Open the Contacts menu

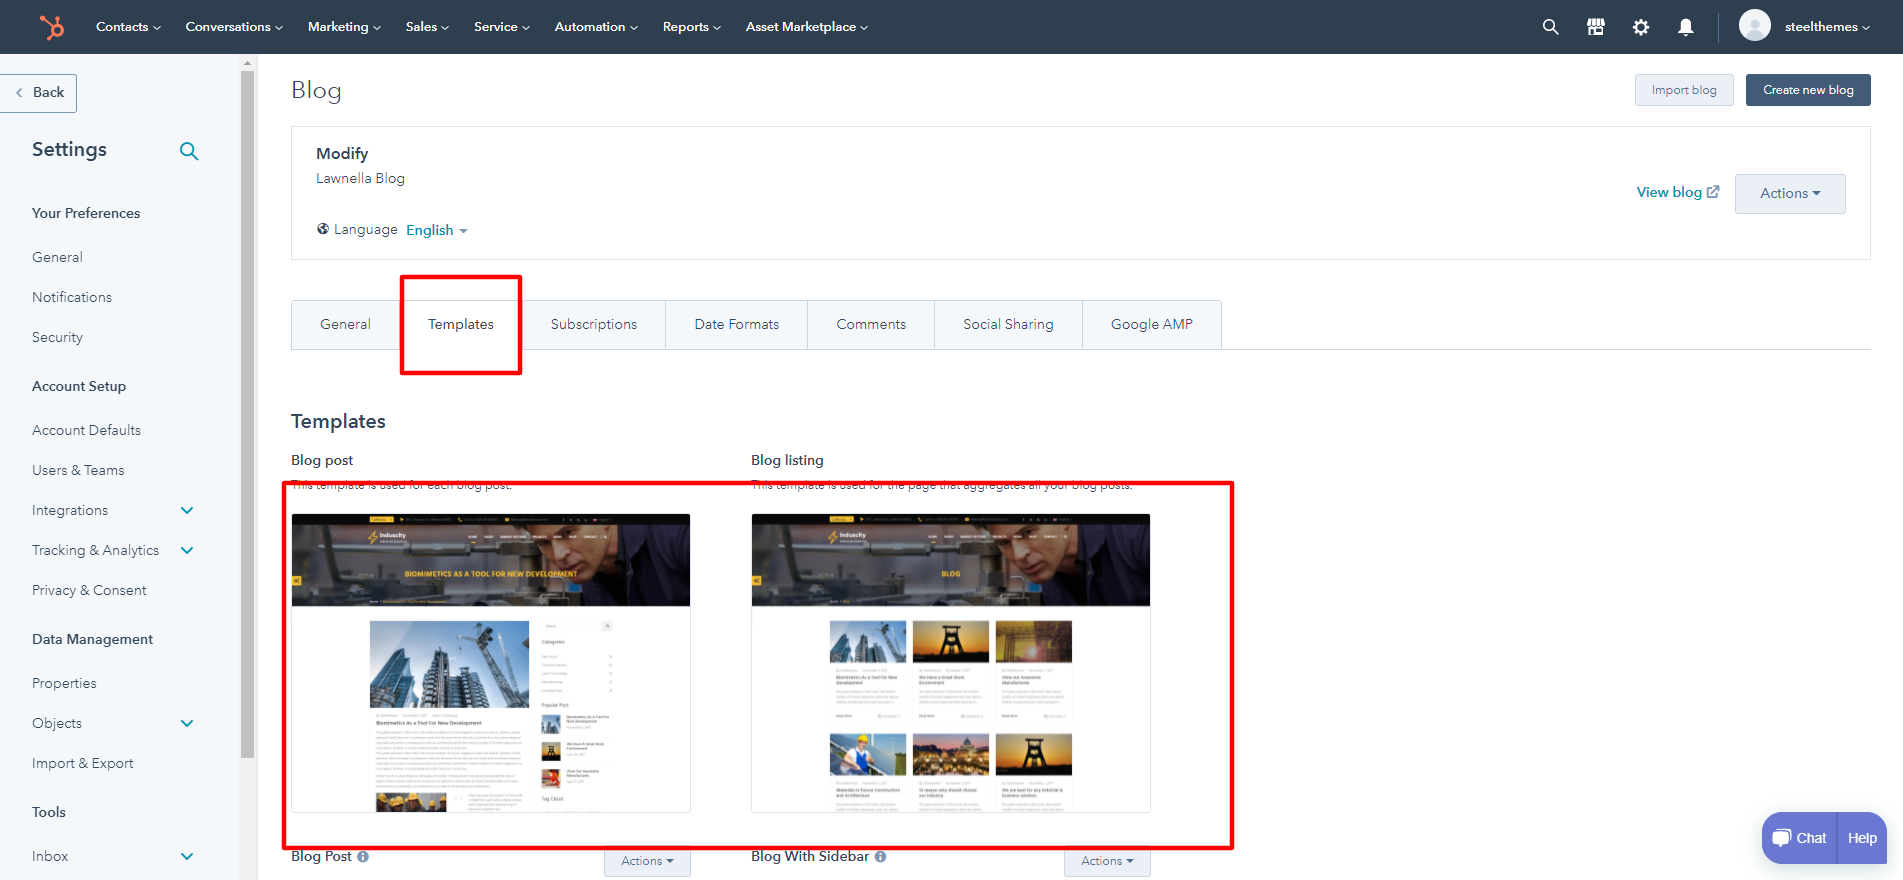[x=128, y=27]
